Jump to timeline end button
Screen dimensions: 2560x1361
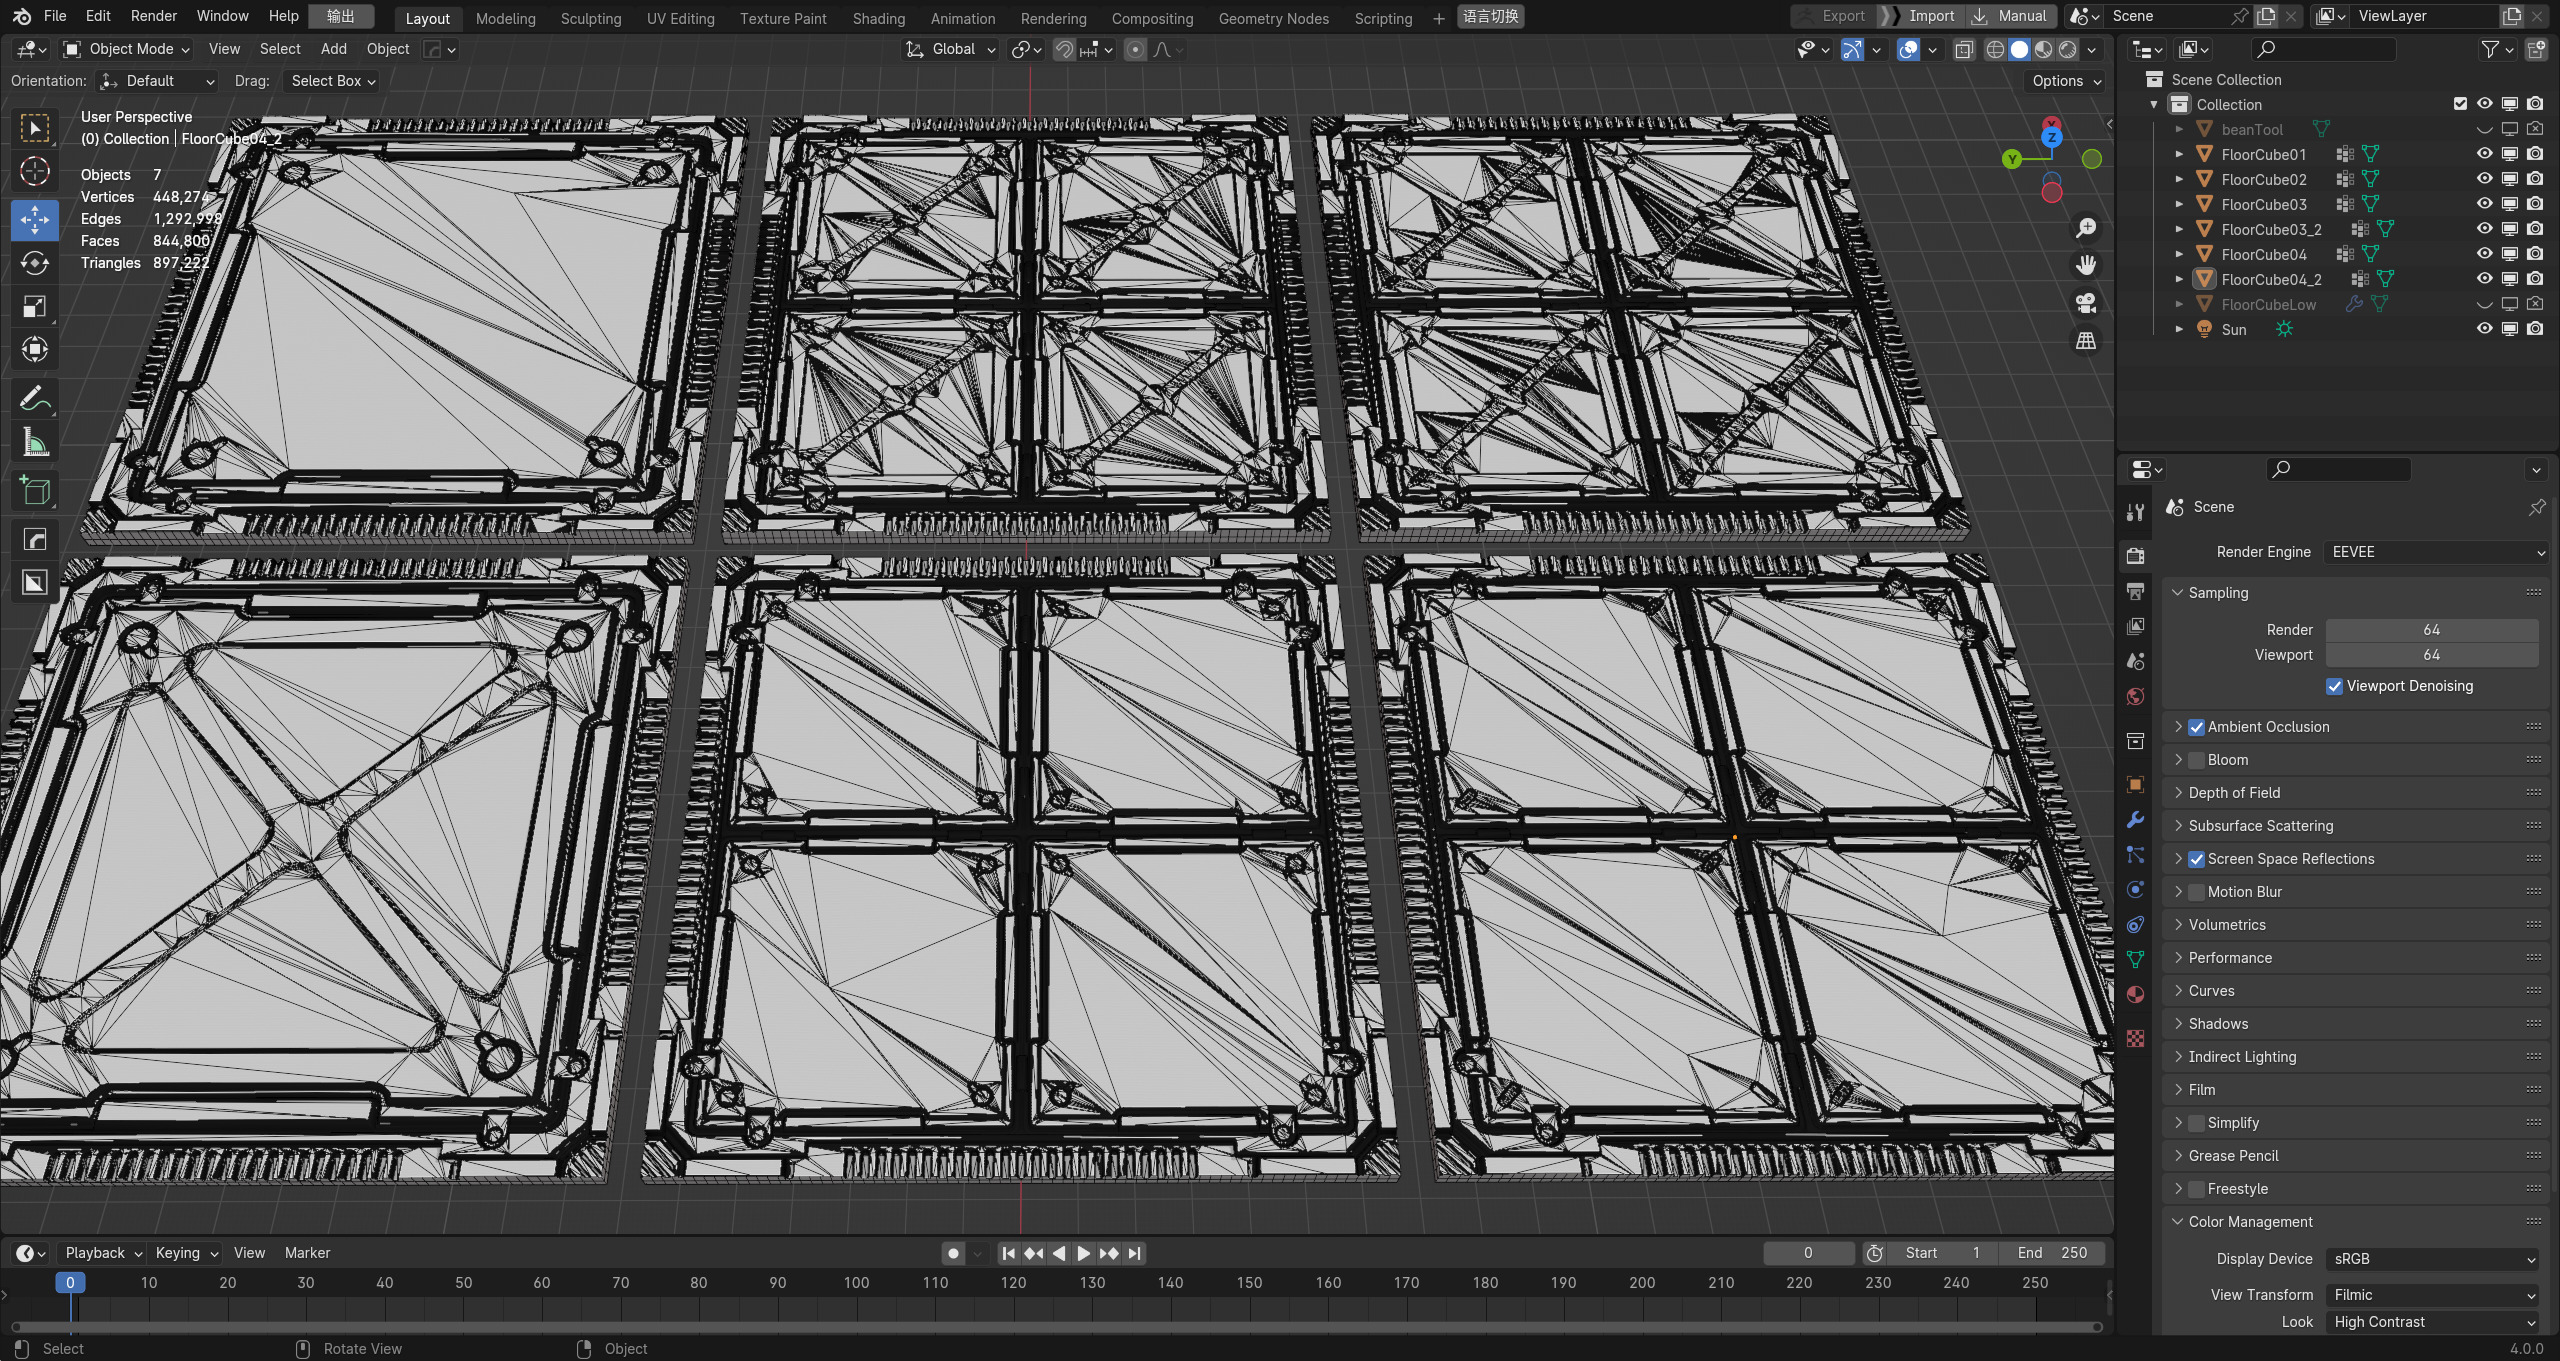[1134, 1253]
